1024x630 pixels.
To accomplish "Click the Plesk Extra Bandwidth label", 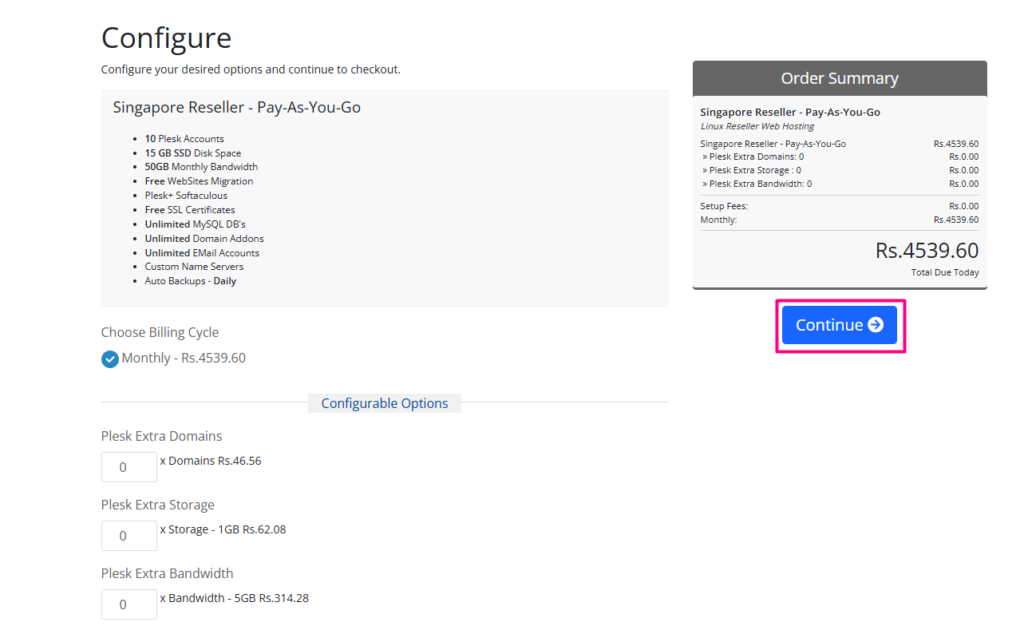I will tap(167, 573).
